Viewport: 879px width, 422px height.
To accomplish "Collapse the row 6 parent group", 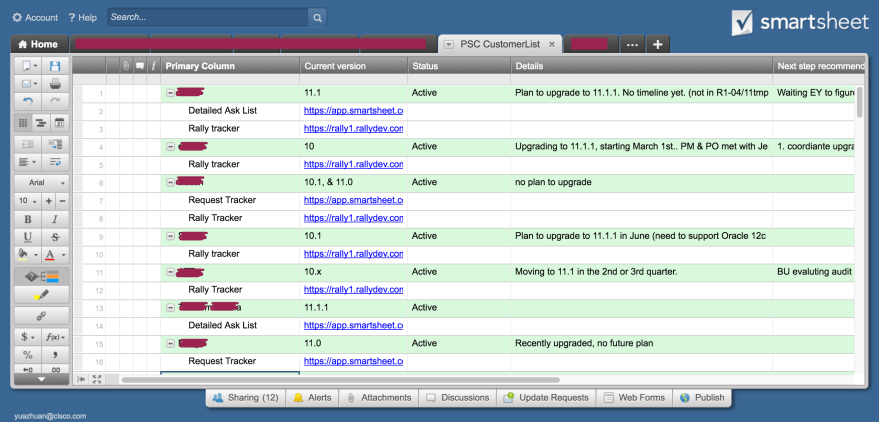I will coord(170,182).
